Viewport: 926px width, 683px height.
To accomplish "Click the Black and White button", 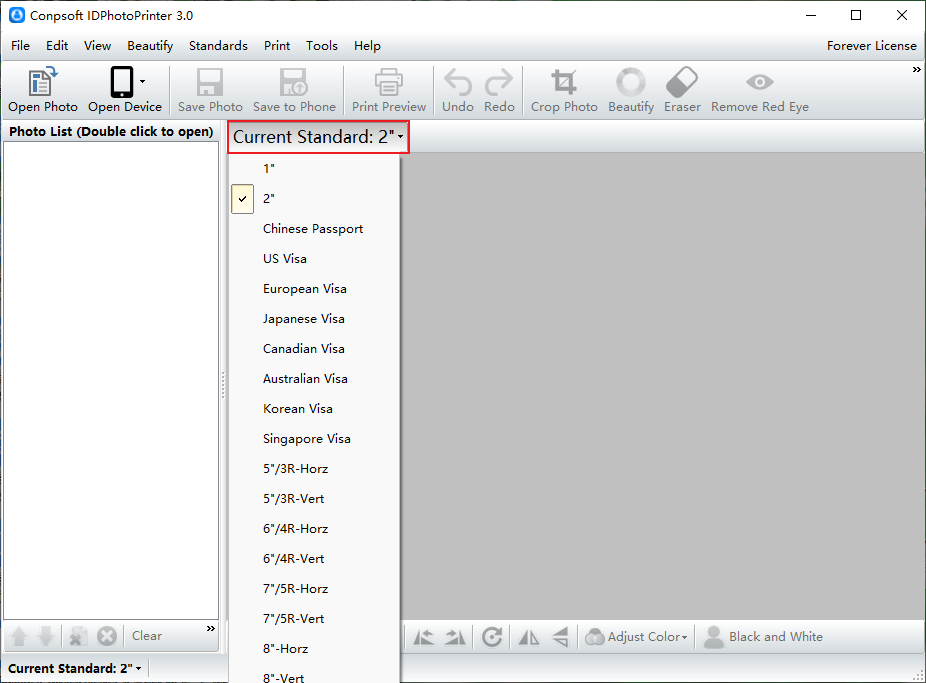I will click(763, 637).
